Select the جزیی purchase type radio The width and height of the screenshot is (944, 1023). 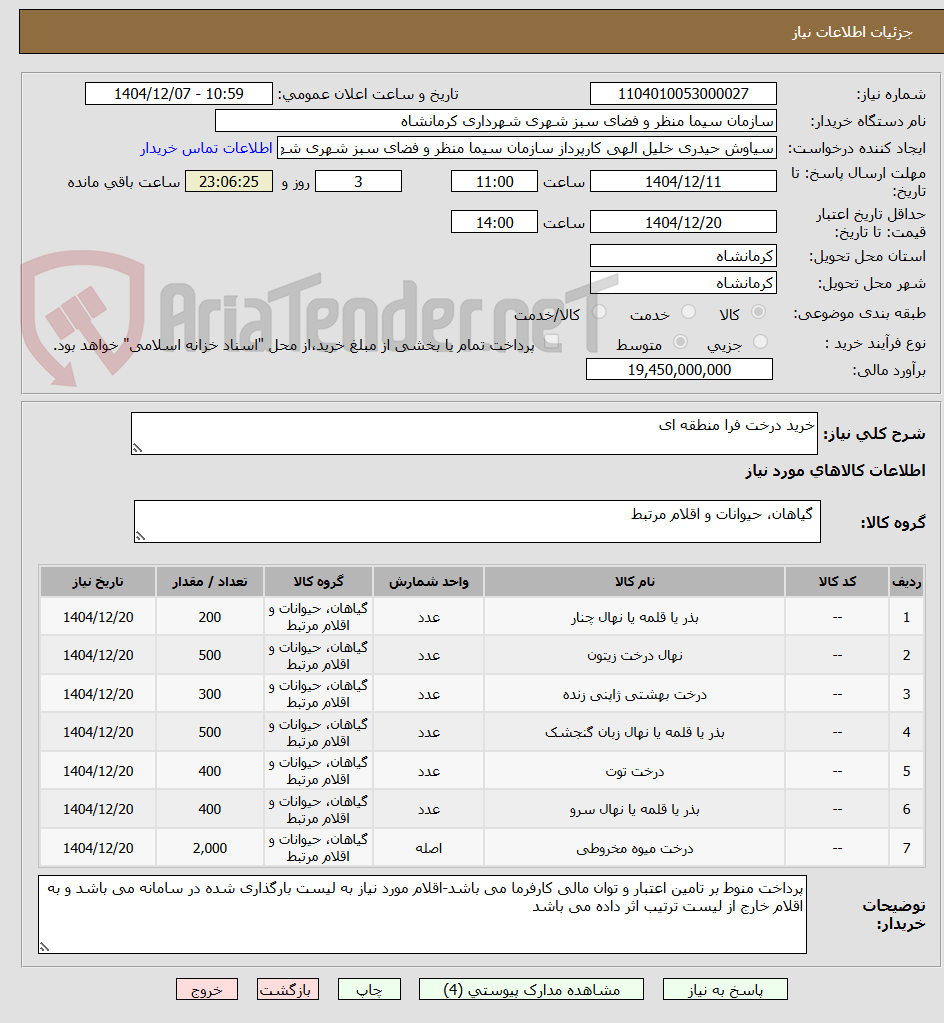tap(760, 342)
